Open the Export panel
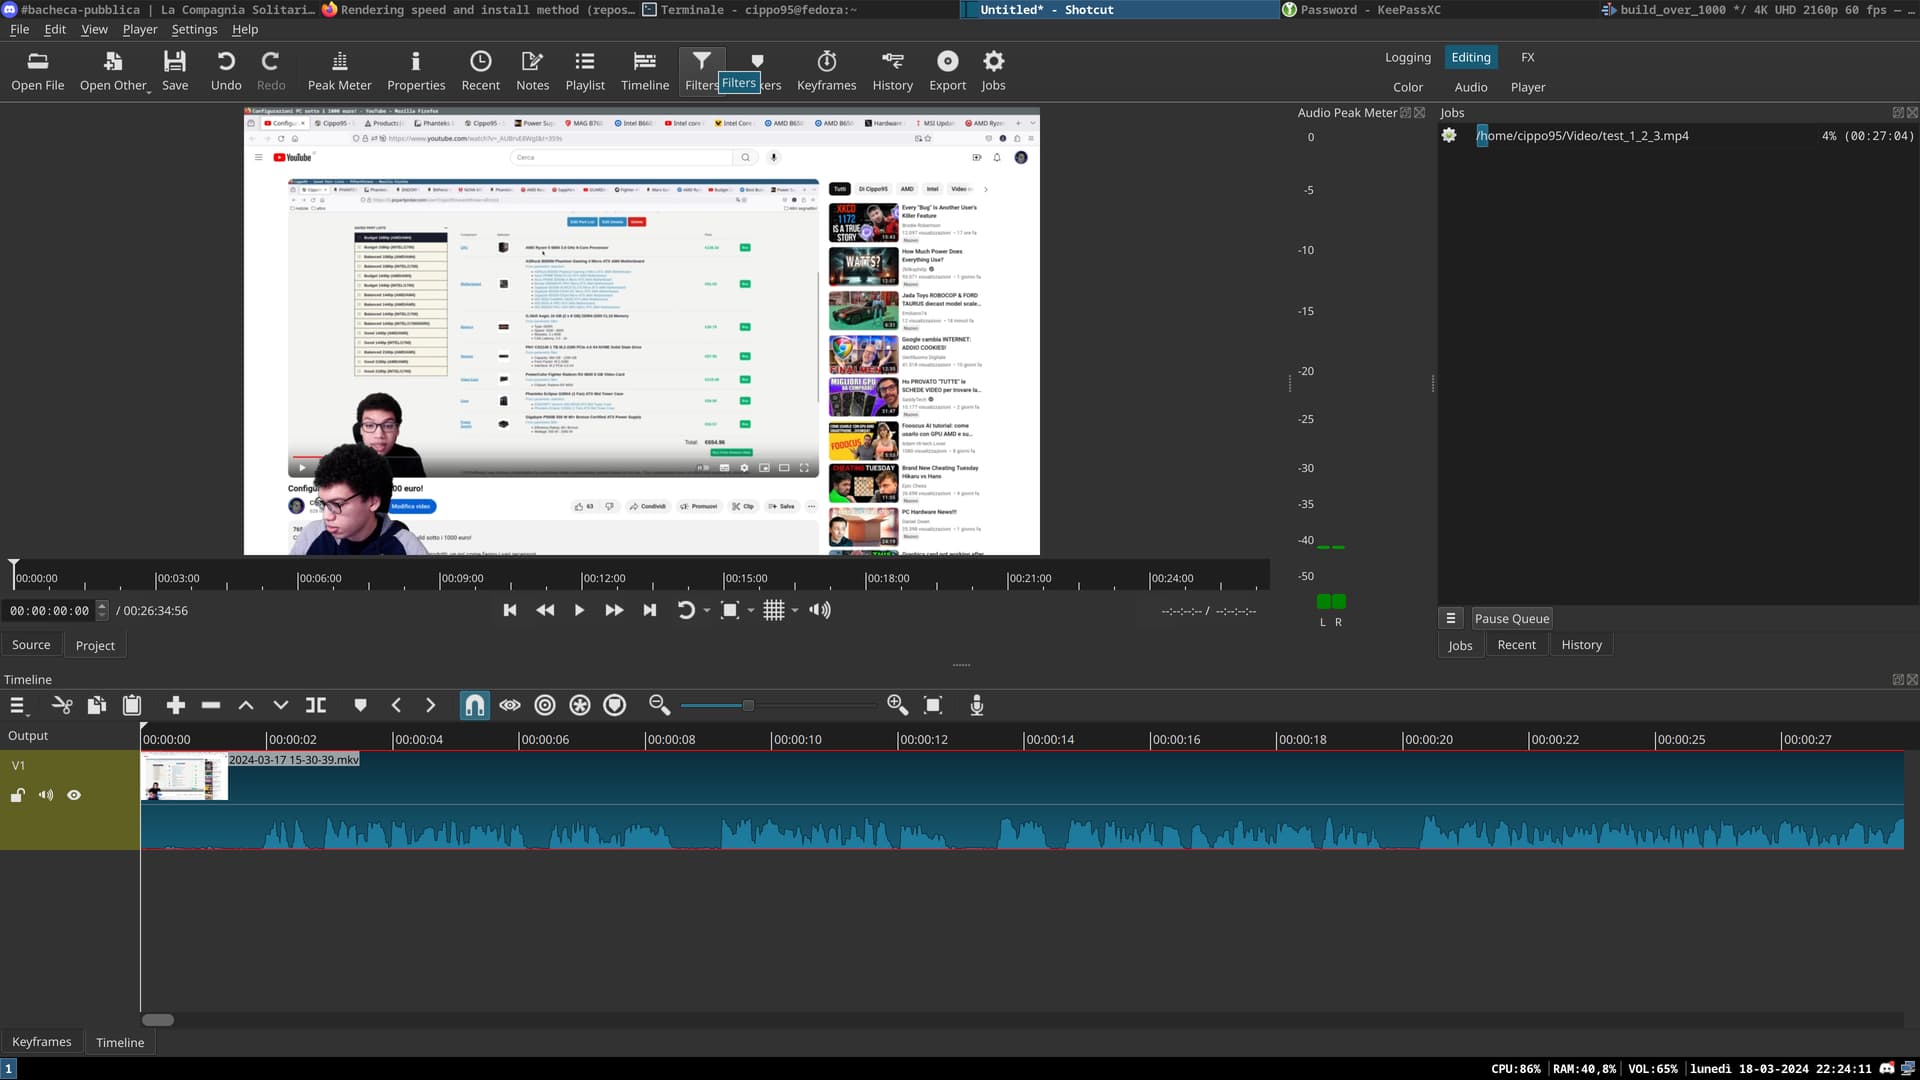1920x1080 pixels. point(947,70)
